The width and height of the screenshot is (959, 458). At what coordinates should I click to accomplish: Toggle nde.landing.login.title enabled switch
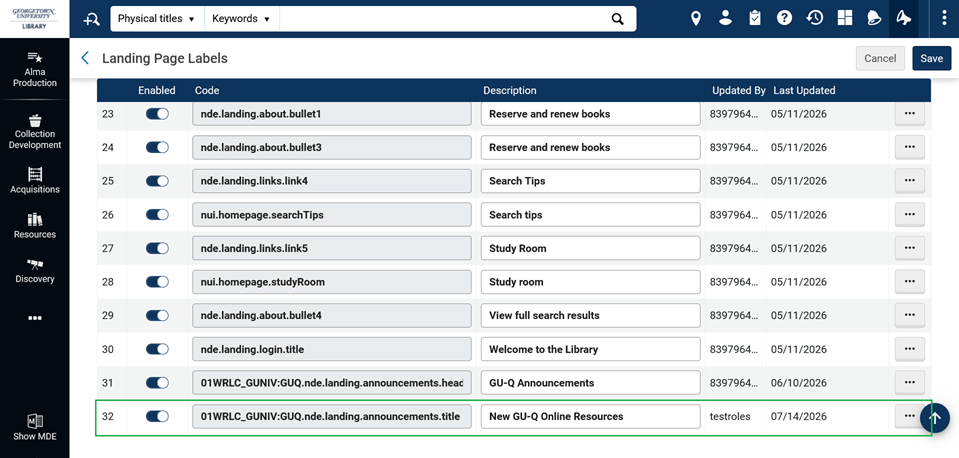click(157, 349)
